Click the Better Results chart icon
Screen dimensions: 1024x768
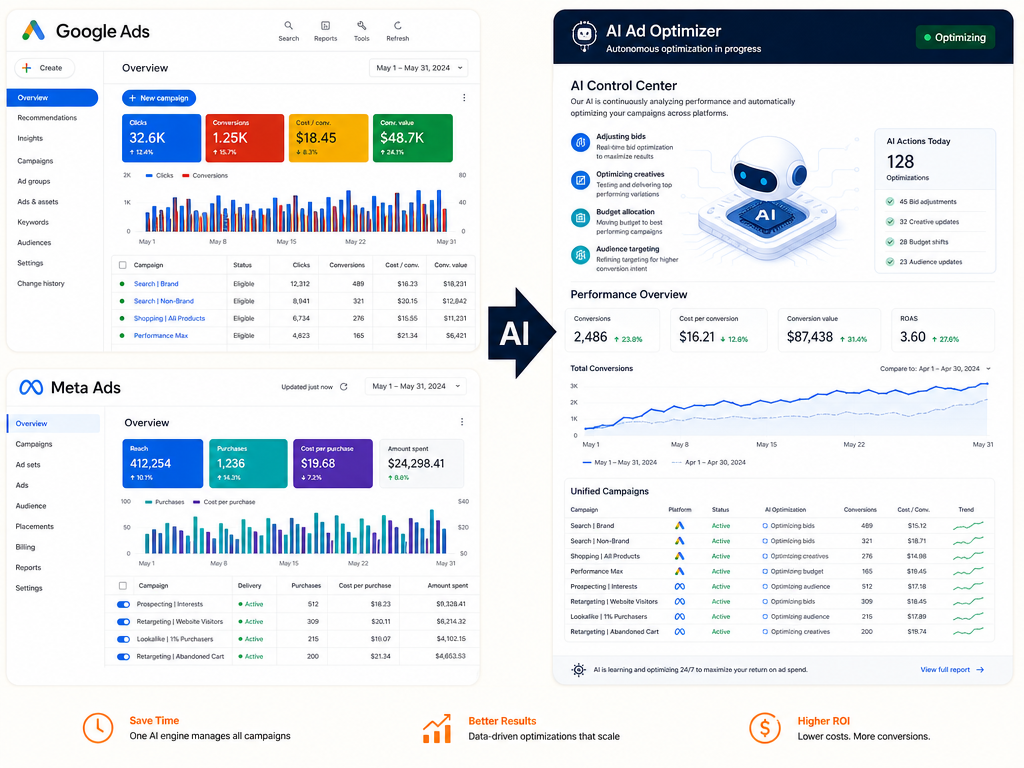click(436, 728)
